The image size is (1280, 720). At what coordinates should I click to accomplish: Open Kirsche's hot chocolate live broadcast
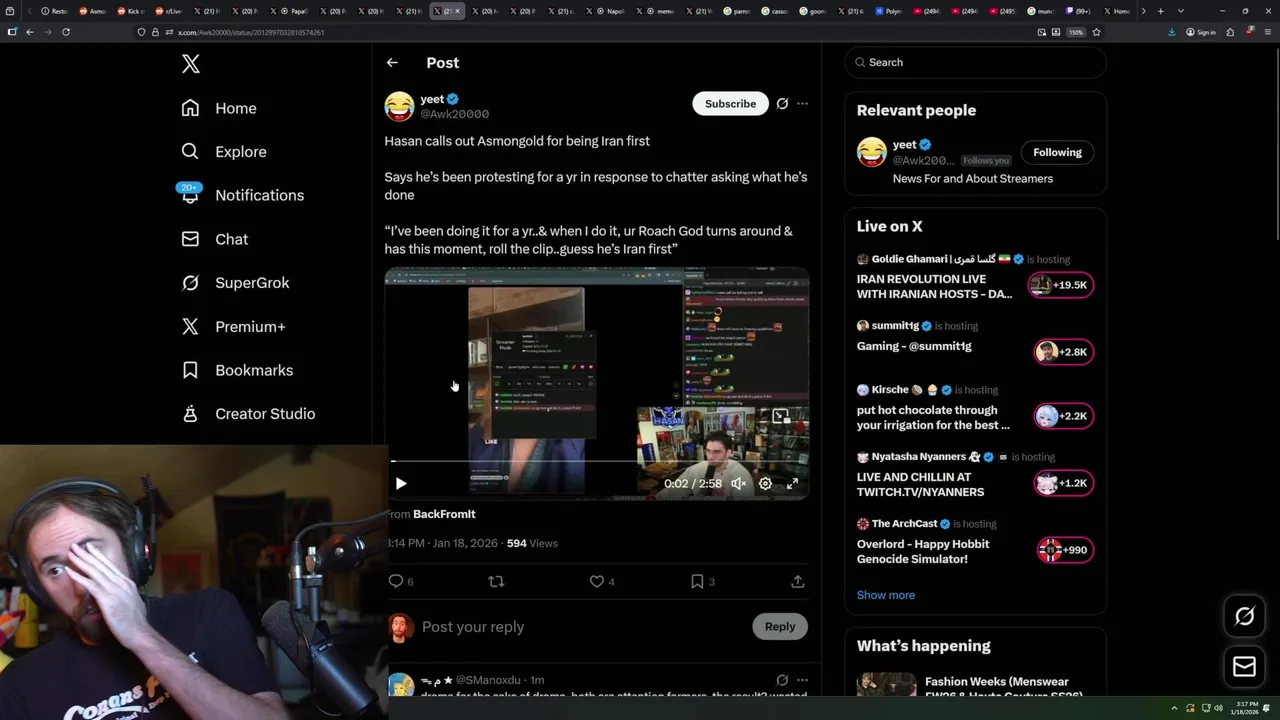(x=933, y=417)
